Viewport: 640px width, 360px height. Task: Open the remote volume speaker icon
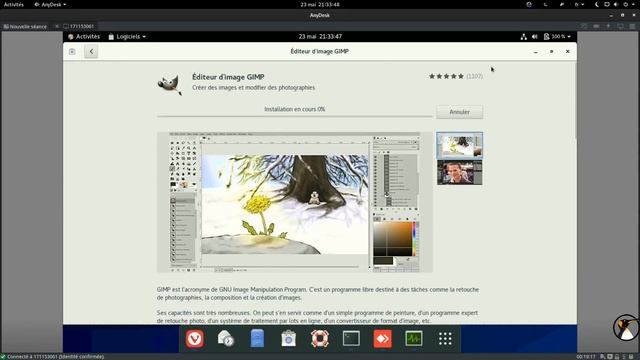point(535,37)
